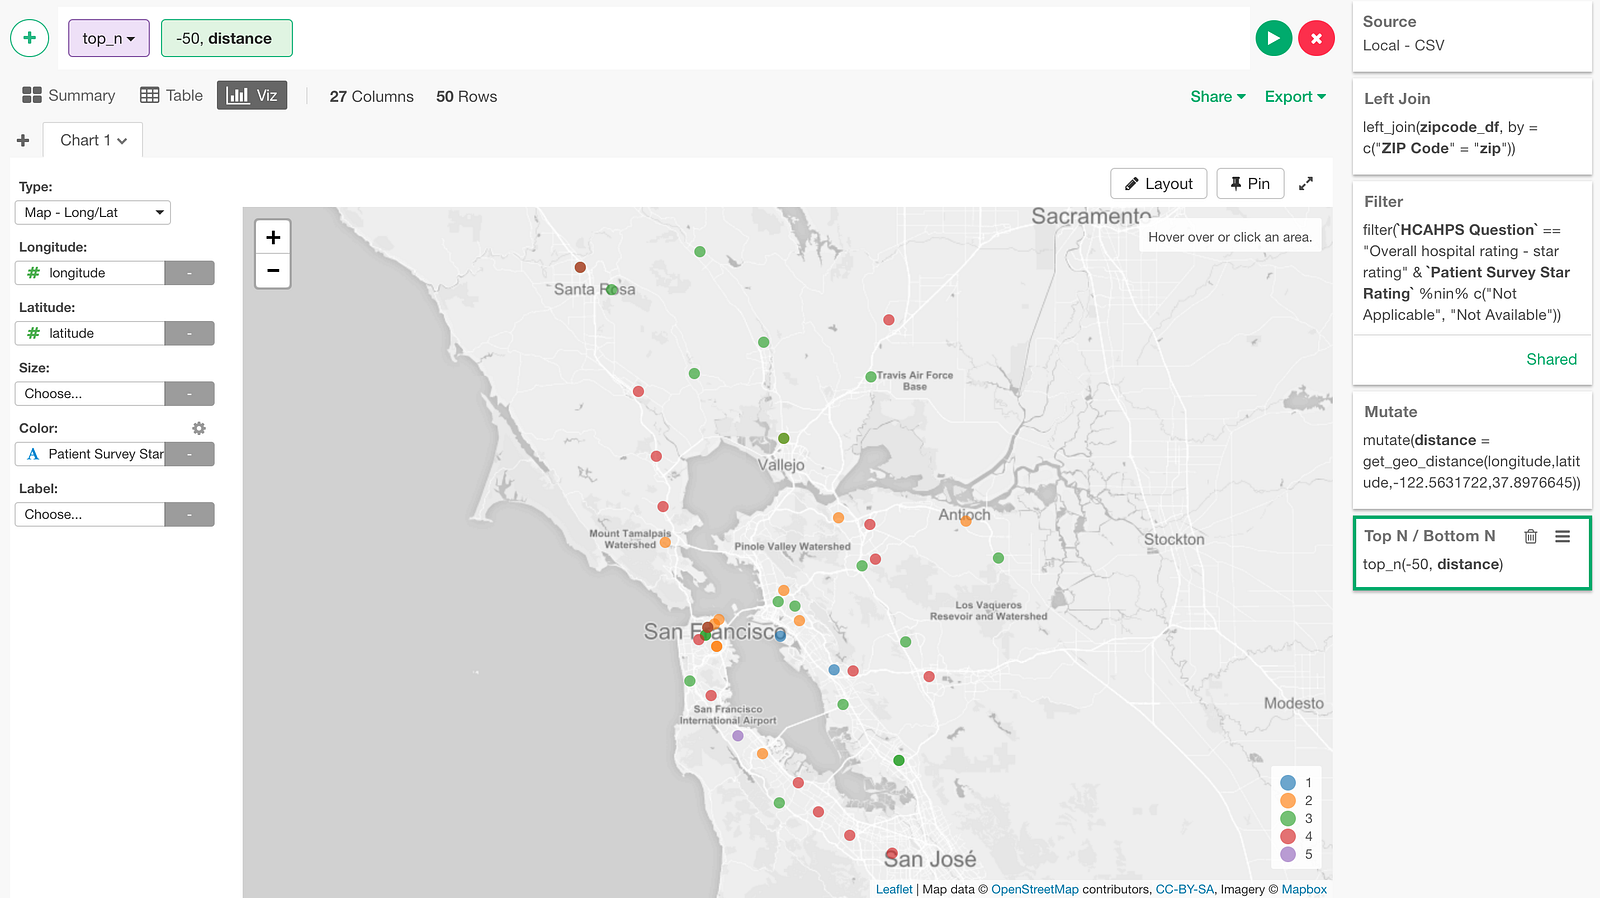
Task: Delete the Top N / Bottom N step
Action: click(x=1530, y=536)
